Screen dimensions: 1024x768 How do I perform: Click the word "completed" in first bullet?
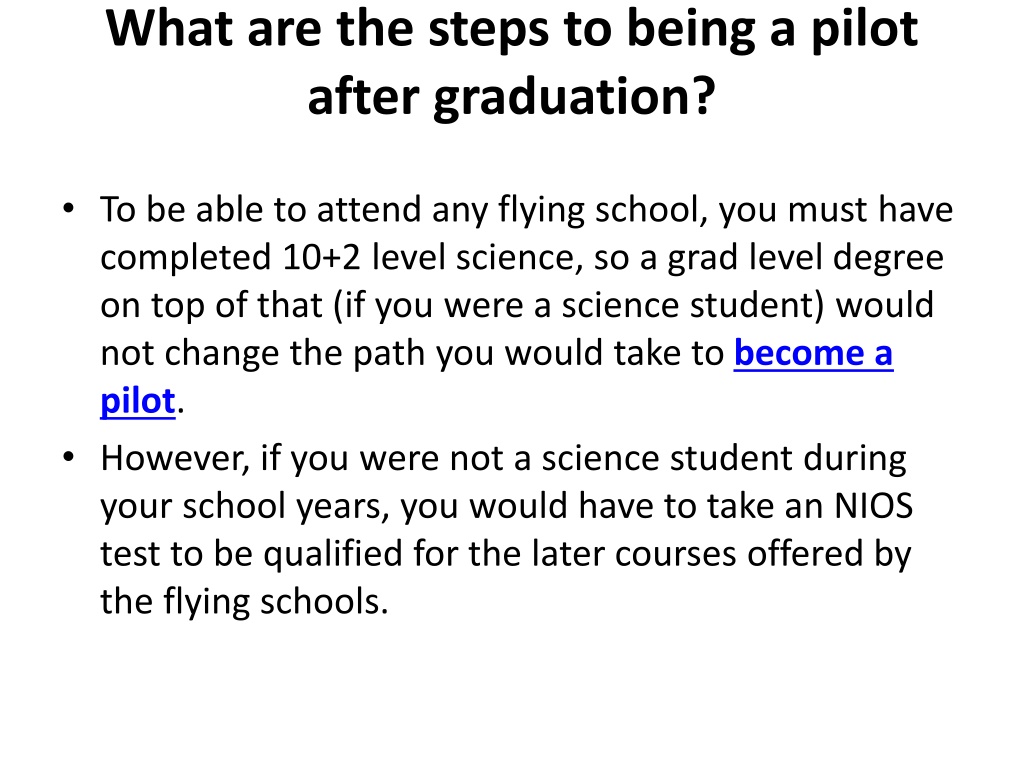click(x=185, y=258)
